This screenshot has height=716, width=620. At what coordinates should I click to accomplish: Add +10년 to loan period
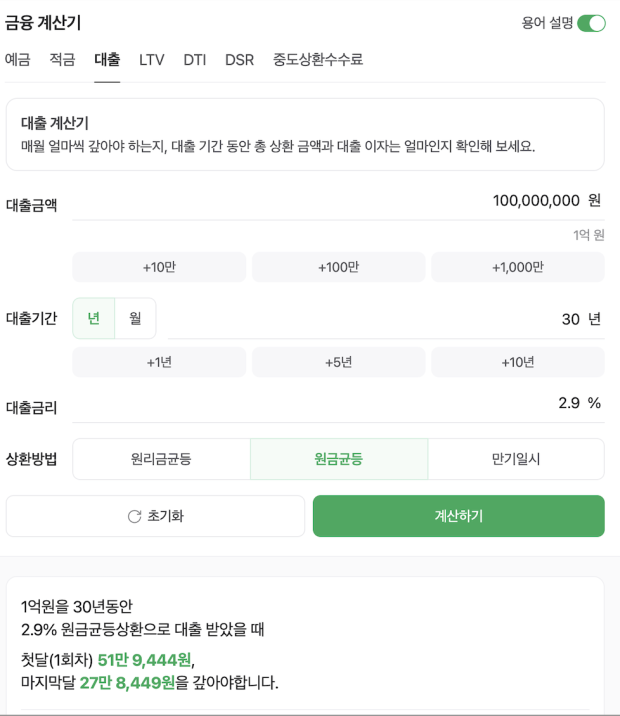pos(518,362)
